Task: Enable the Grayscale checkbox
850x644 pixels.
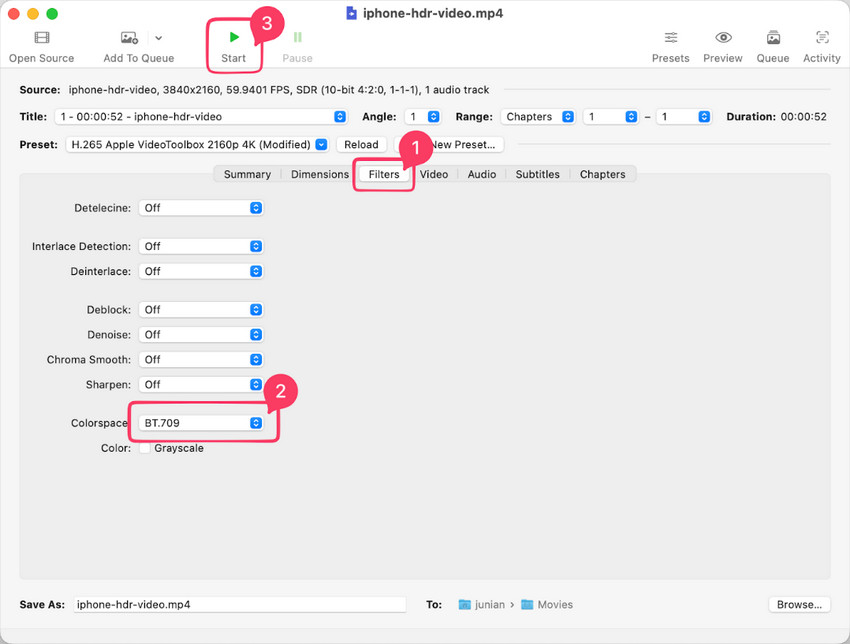Action: tap(145, 448)
